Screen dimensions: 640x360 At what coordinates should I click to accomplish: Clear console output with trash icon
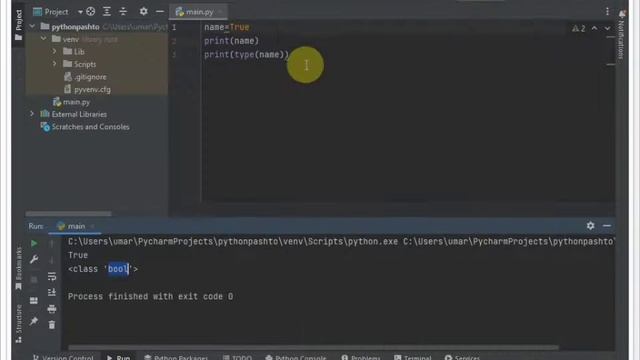[x=52, y=325]
